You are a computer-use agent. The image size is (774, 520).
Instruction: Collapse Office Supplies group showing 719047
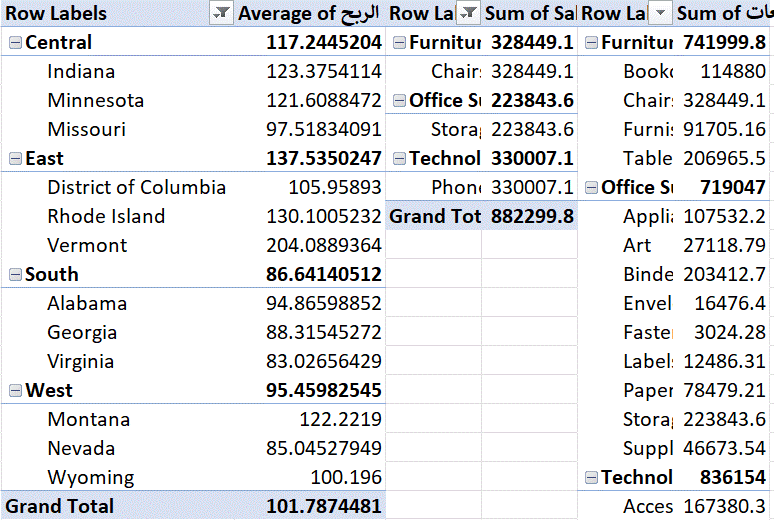[591, 188]
